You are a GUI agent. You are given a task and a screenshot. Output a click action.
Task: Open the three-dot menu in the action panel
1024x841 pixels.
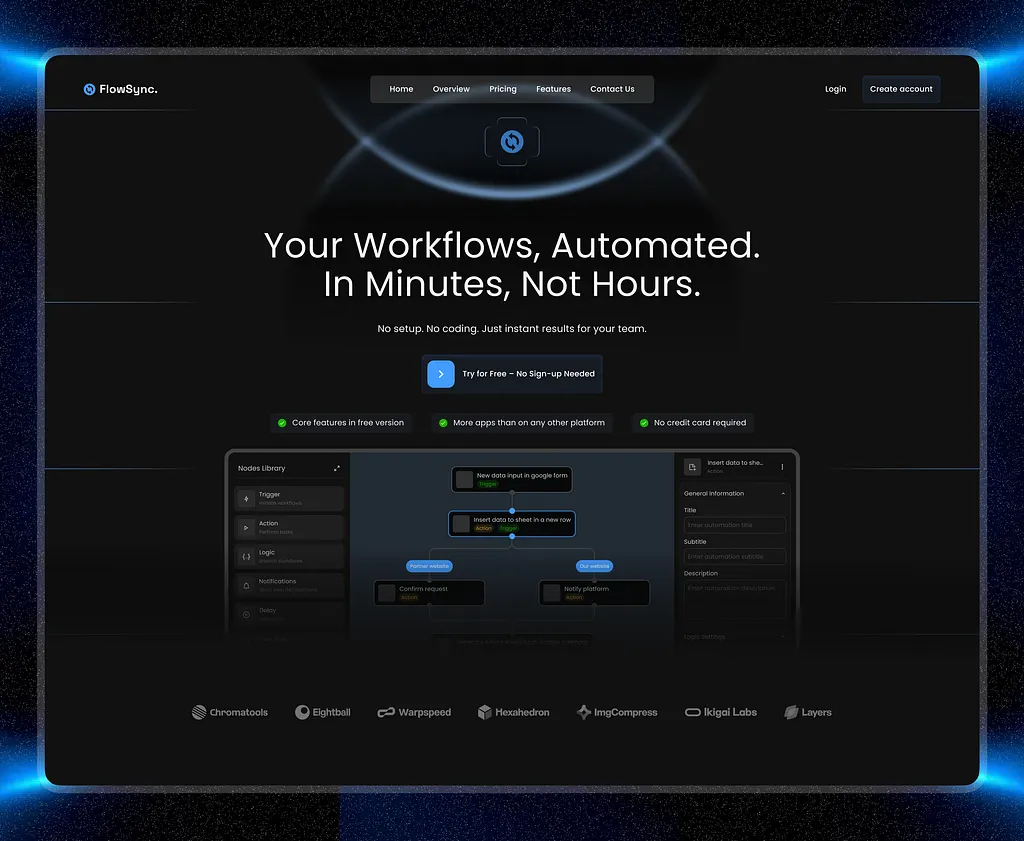(782, 467)
